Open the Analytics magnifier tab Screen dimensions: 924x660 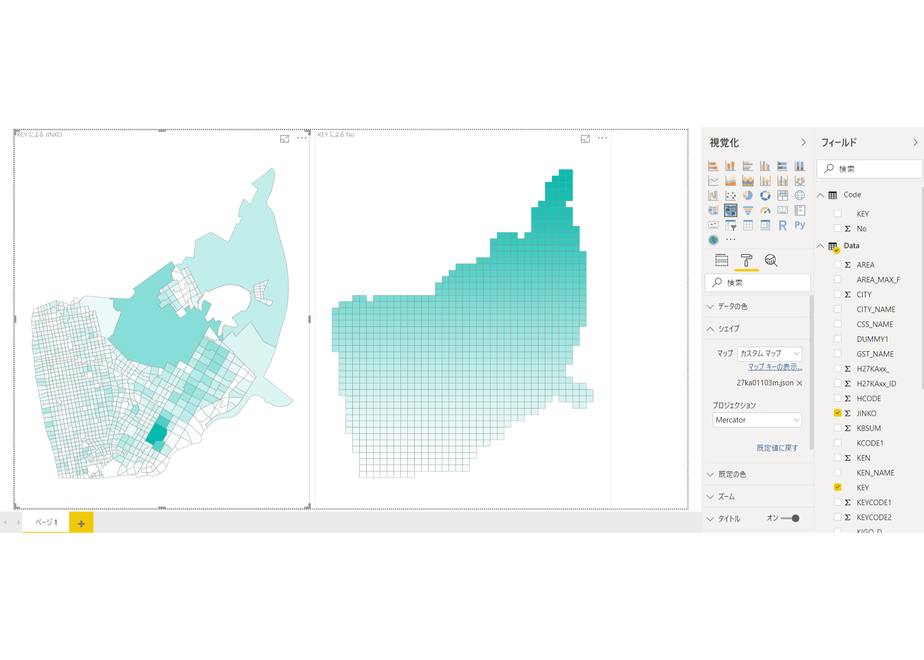pyautogui.click(x=771, y=260)
